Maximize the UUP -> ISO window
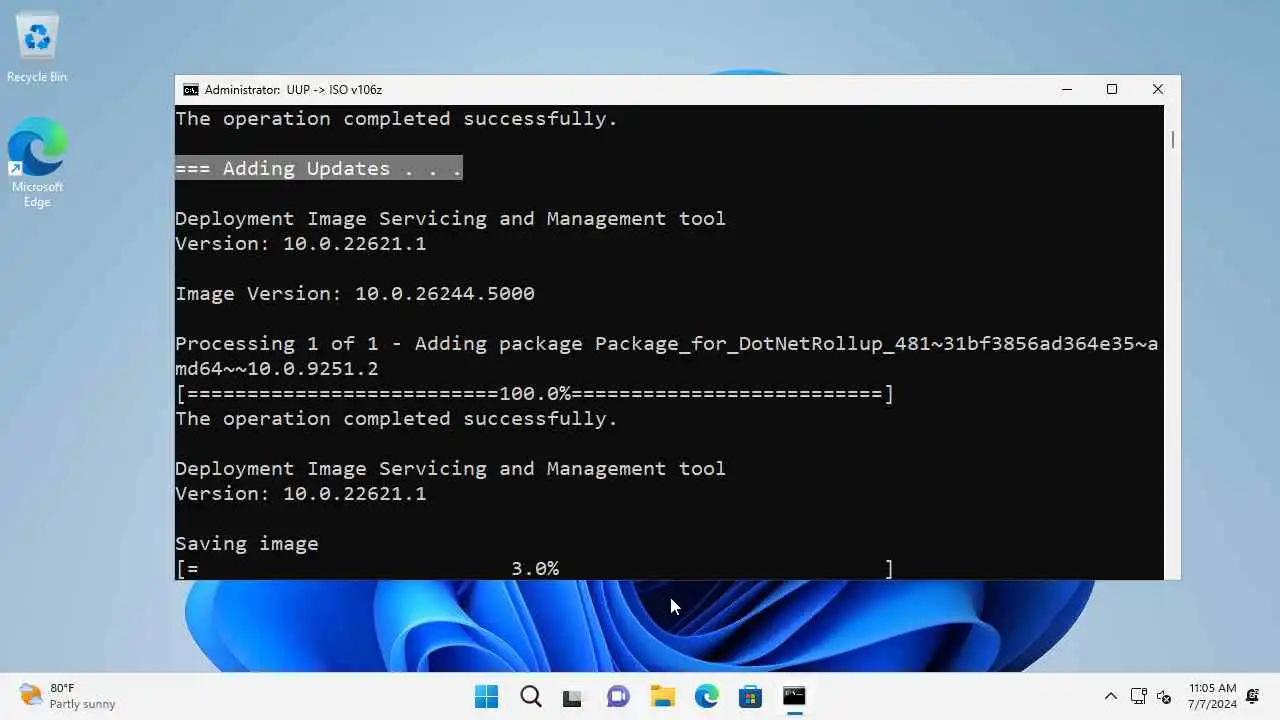 1111,89
